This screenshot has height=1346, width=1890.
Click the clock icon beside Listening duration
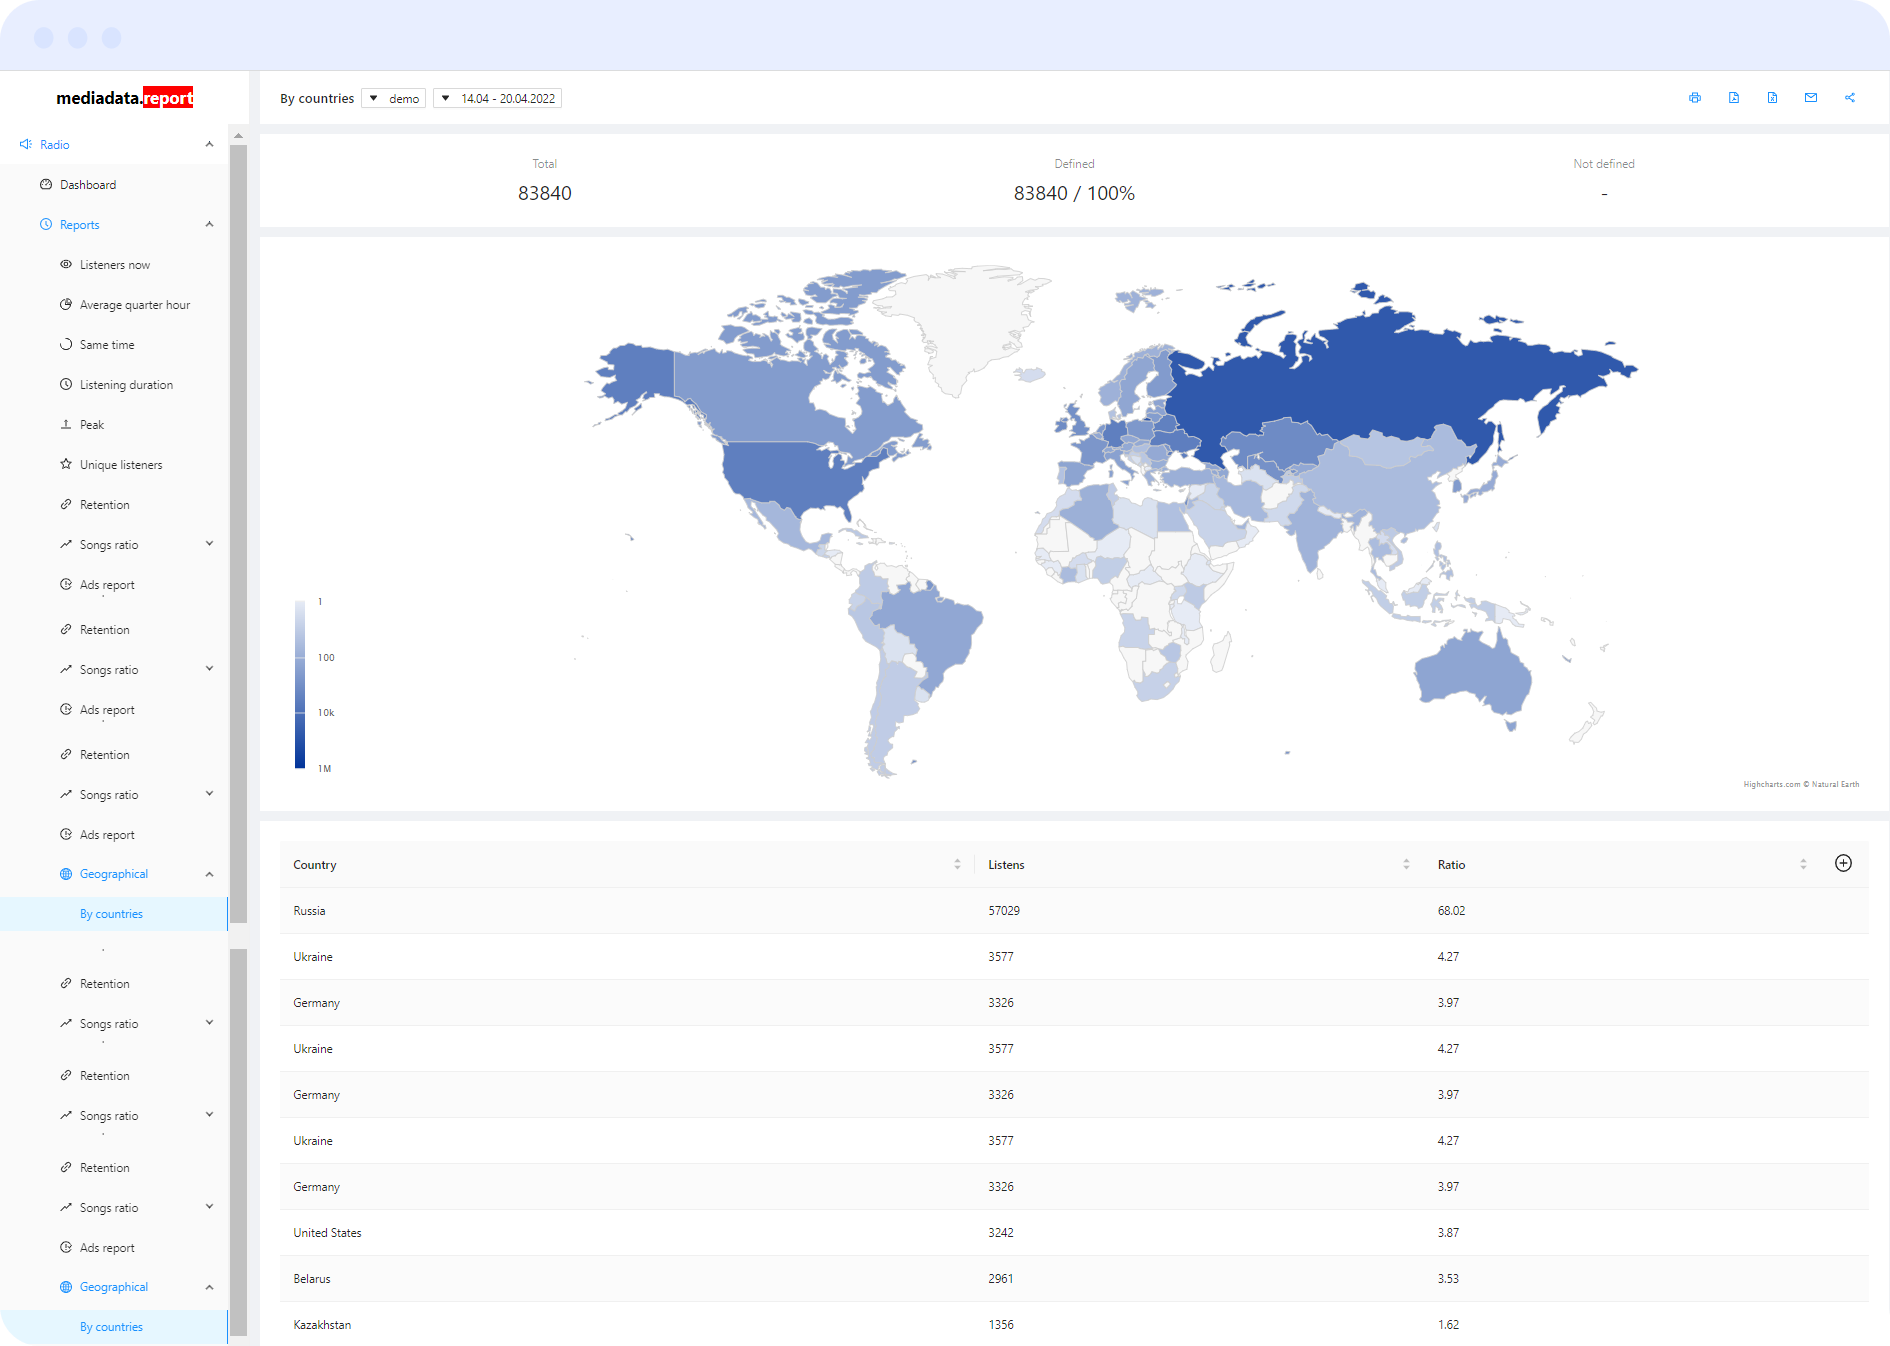(x=66, y=385)
